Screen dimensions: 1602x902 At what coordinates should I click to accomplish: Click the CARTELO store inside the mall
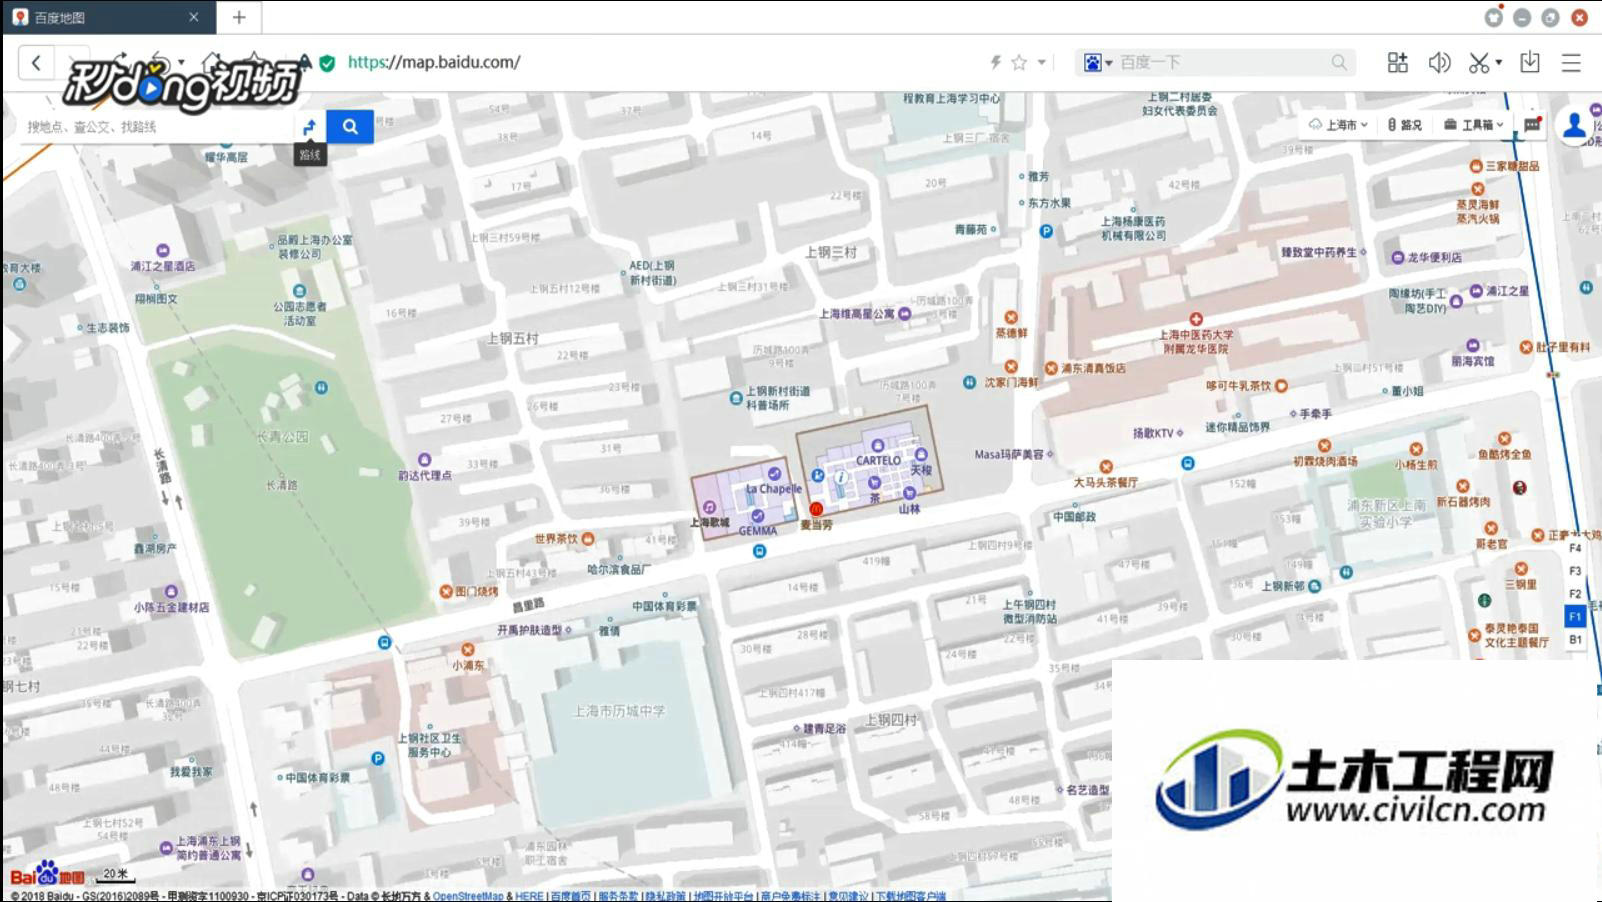click(878, 461)
